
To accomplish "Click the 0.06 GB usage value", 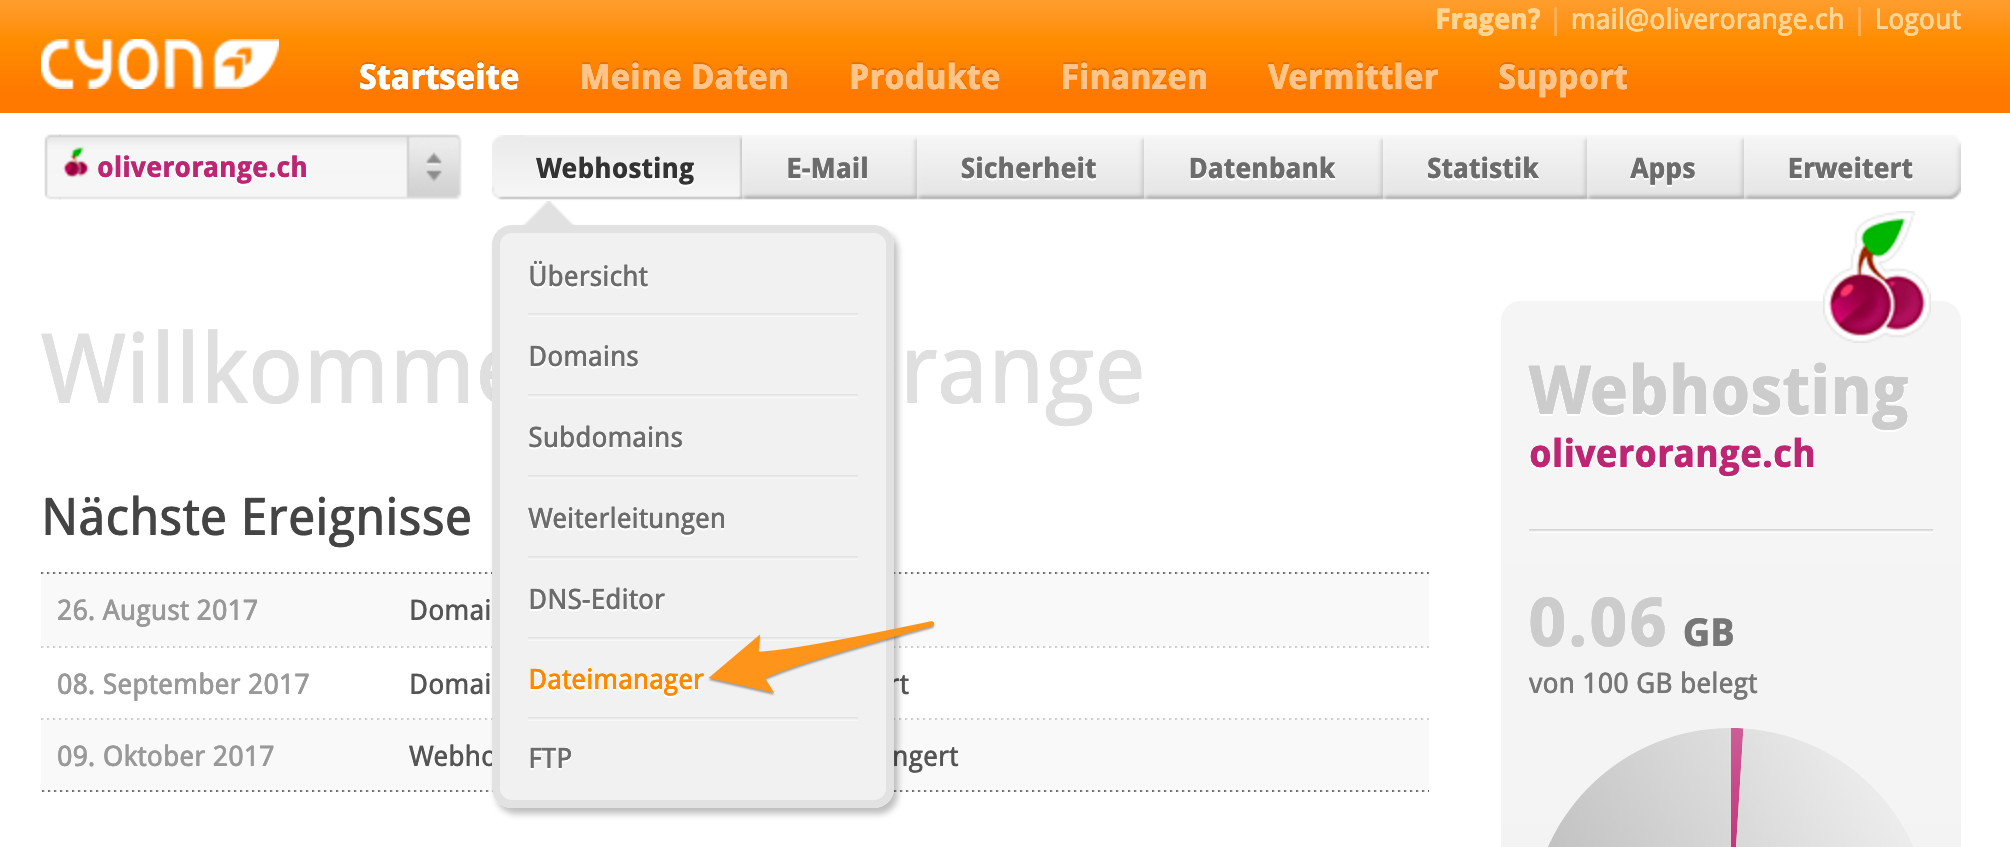I will 1631,624.
